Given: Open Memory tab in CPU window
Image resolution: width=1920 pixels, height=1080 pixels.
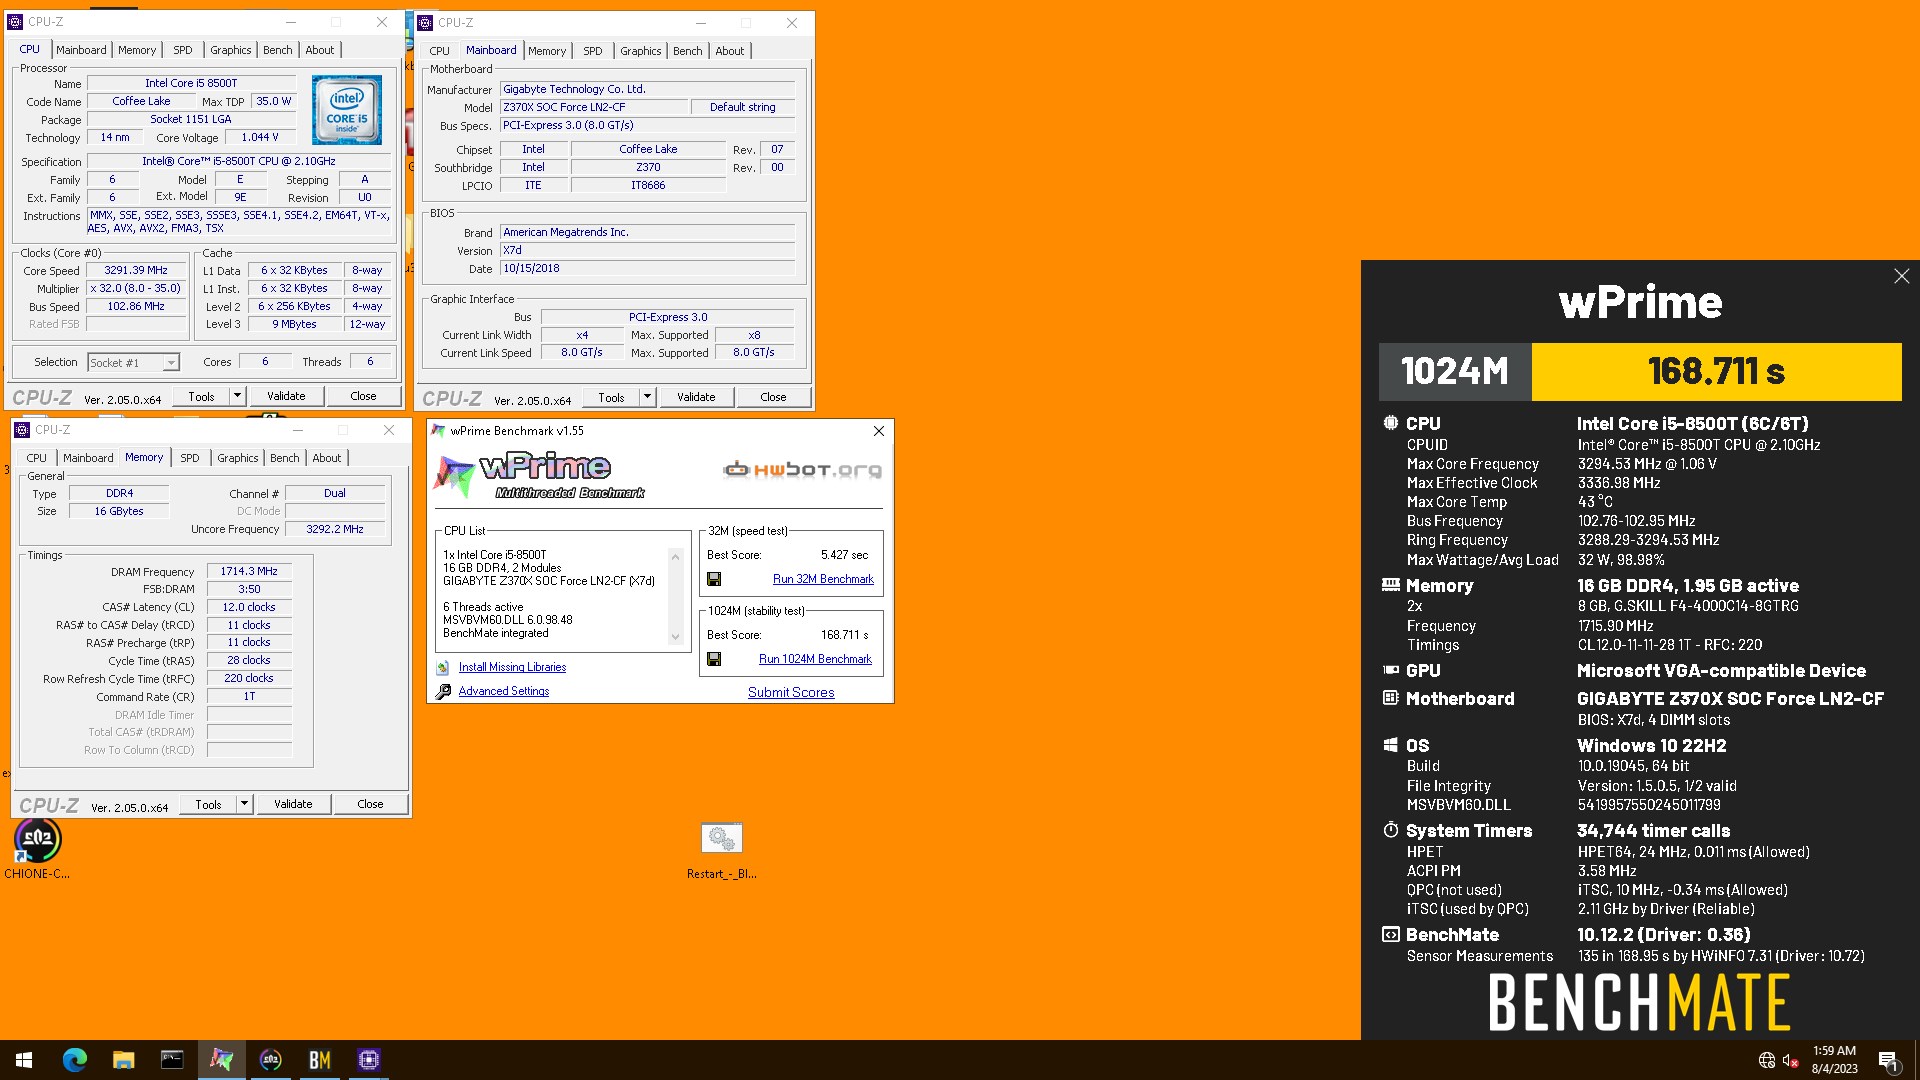Looking at the screenshot, I should click(137, 50).
